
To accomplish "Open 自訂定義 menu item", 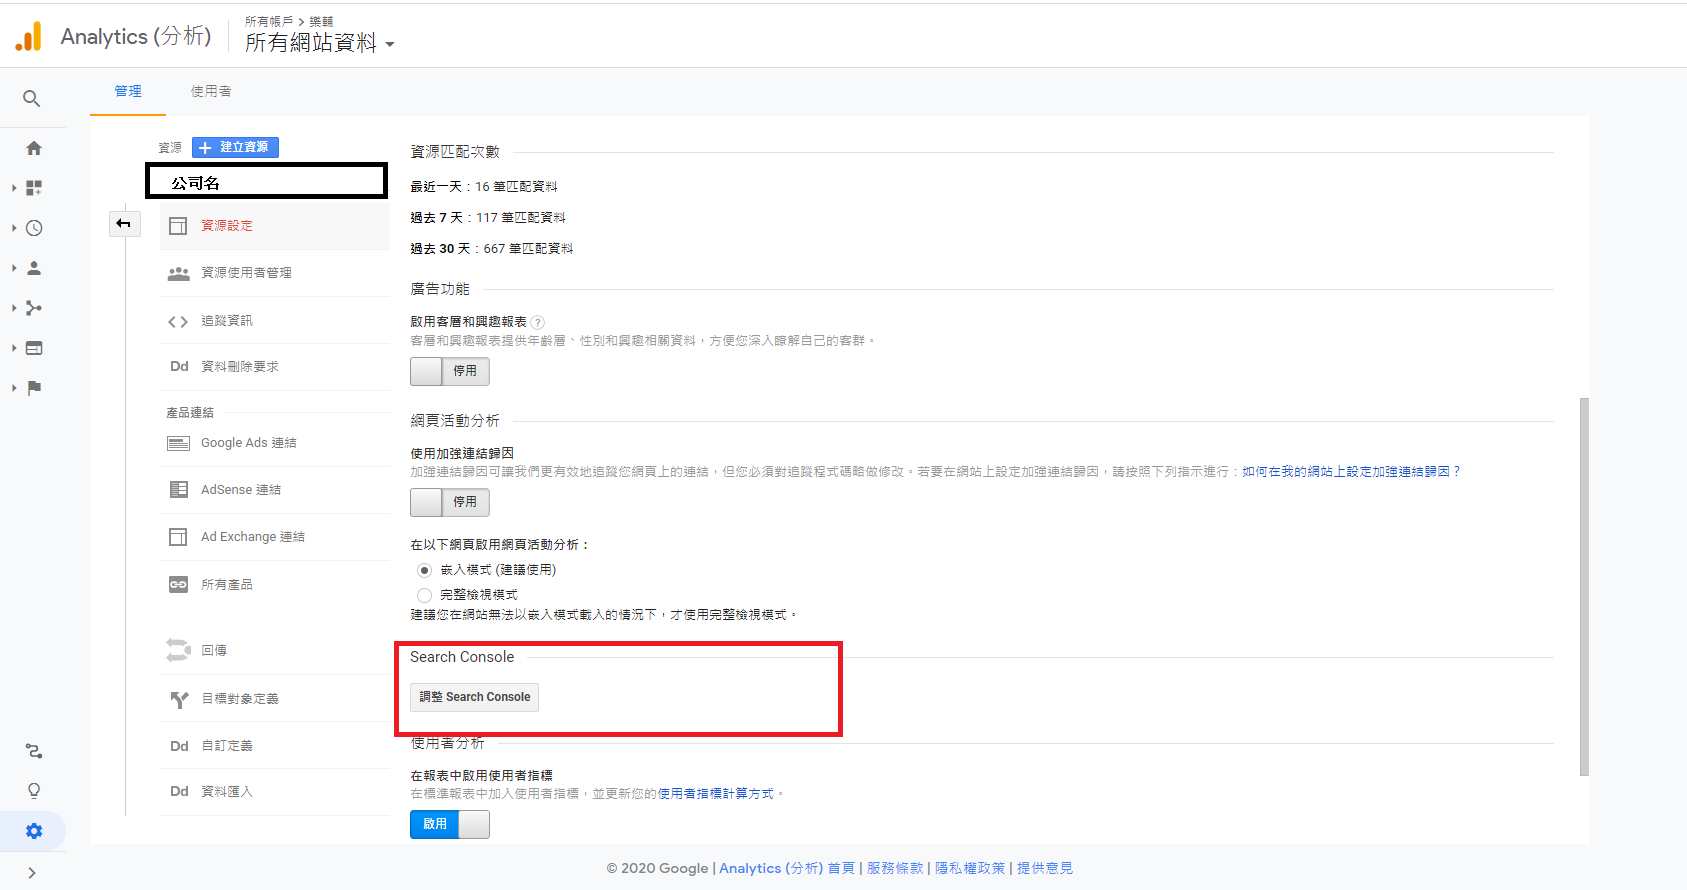I will [x=275, y=746].
